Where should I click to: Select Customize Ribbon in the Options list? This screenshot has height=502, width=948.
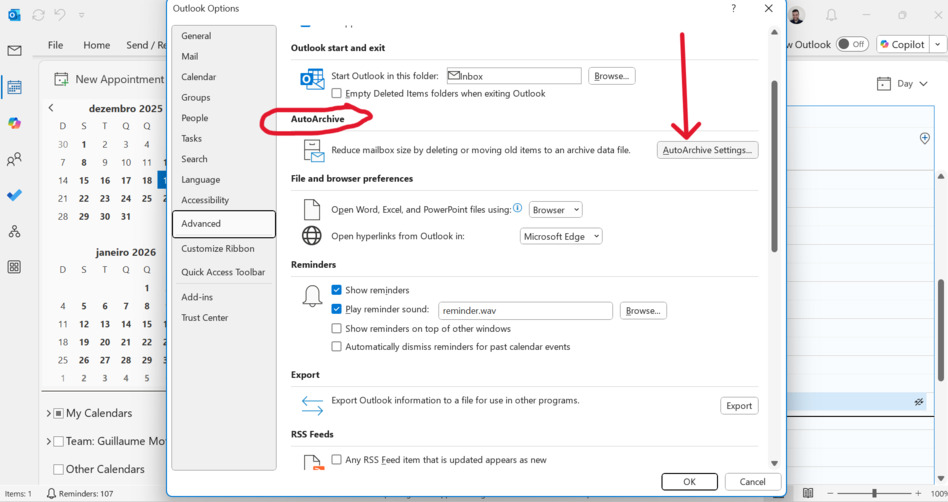(224, 249)
